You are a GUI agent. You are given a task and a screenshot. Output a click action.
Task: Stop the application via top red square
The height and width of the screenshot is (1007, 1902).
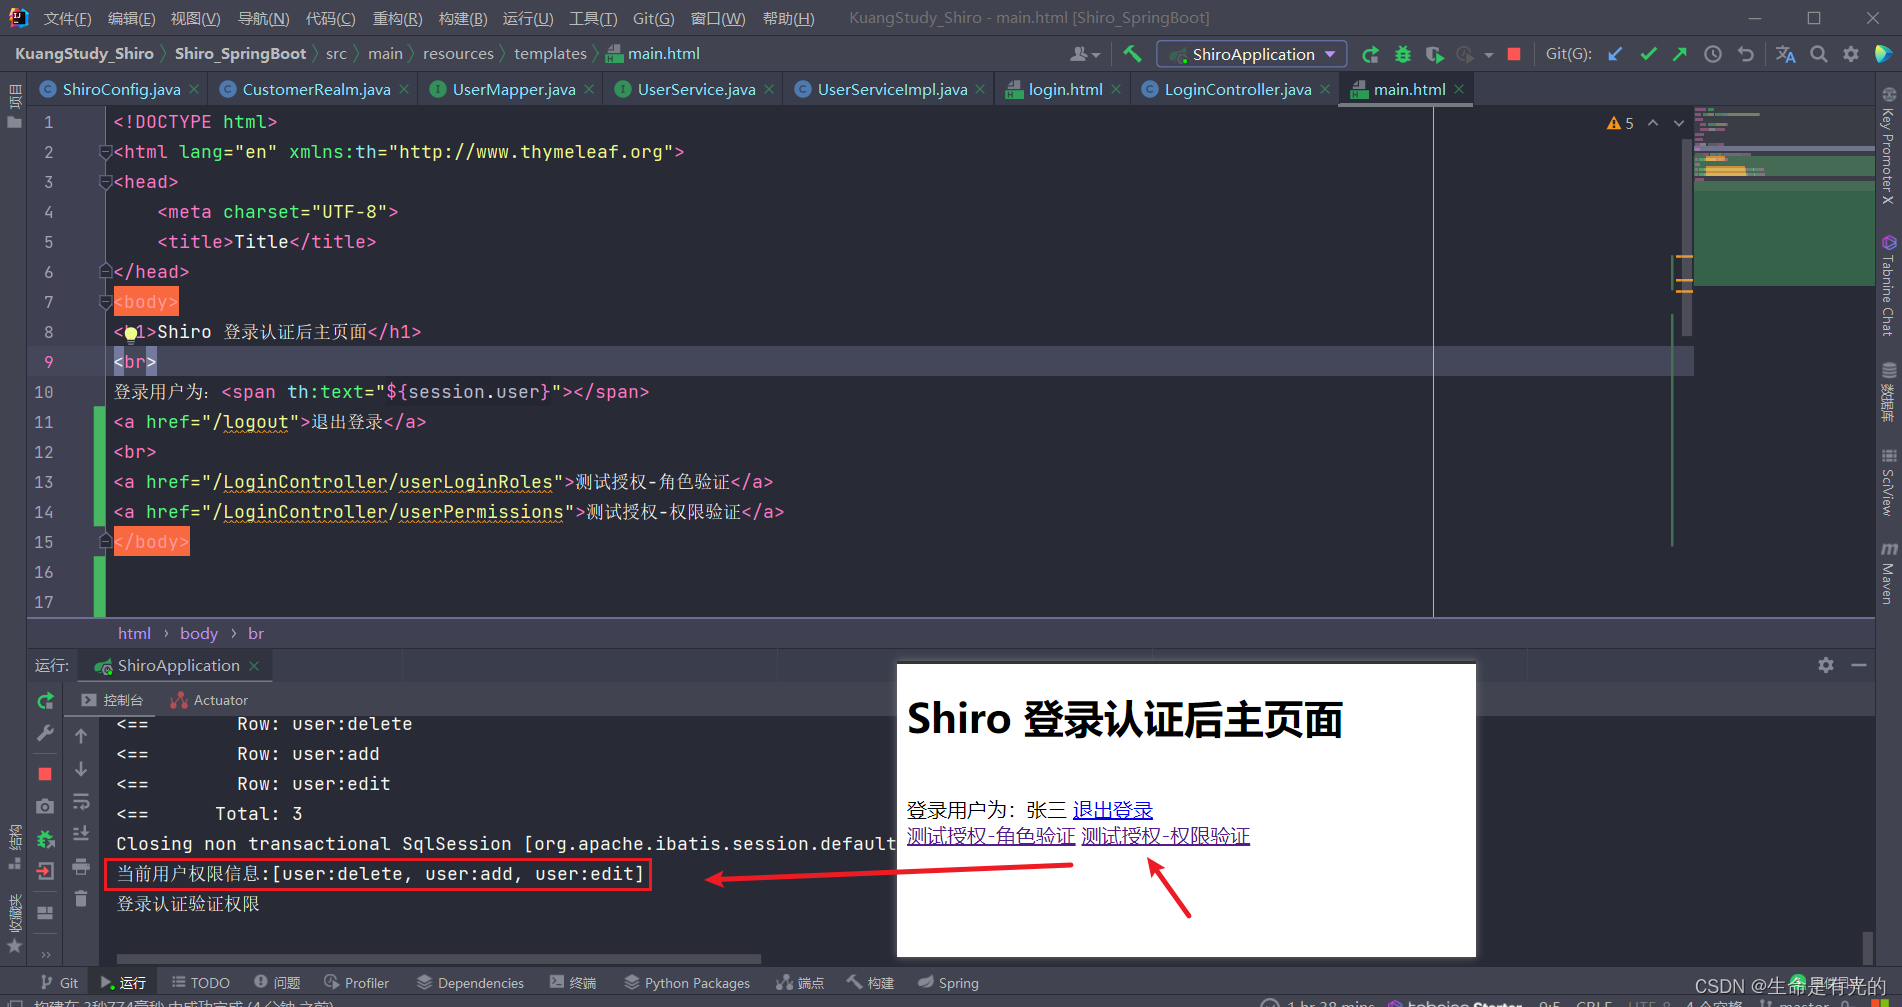1514,54
